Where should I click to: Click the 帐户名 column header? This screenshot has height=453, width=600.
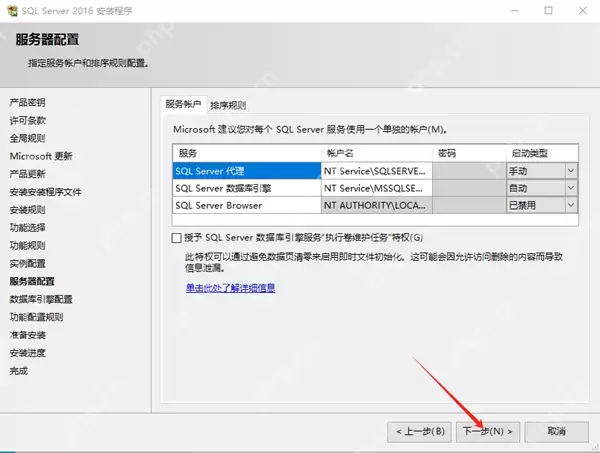[x=377, y=153]
